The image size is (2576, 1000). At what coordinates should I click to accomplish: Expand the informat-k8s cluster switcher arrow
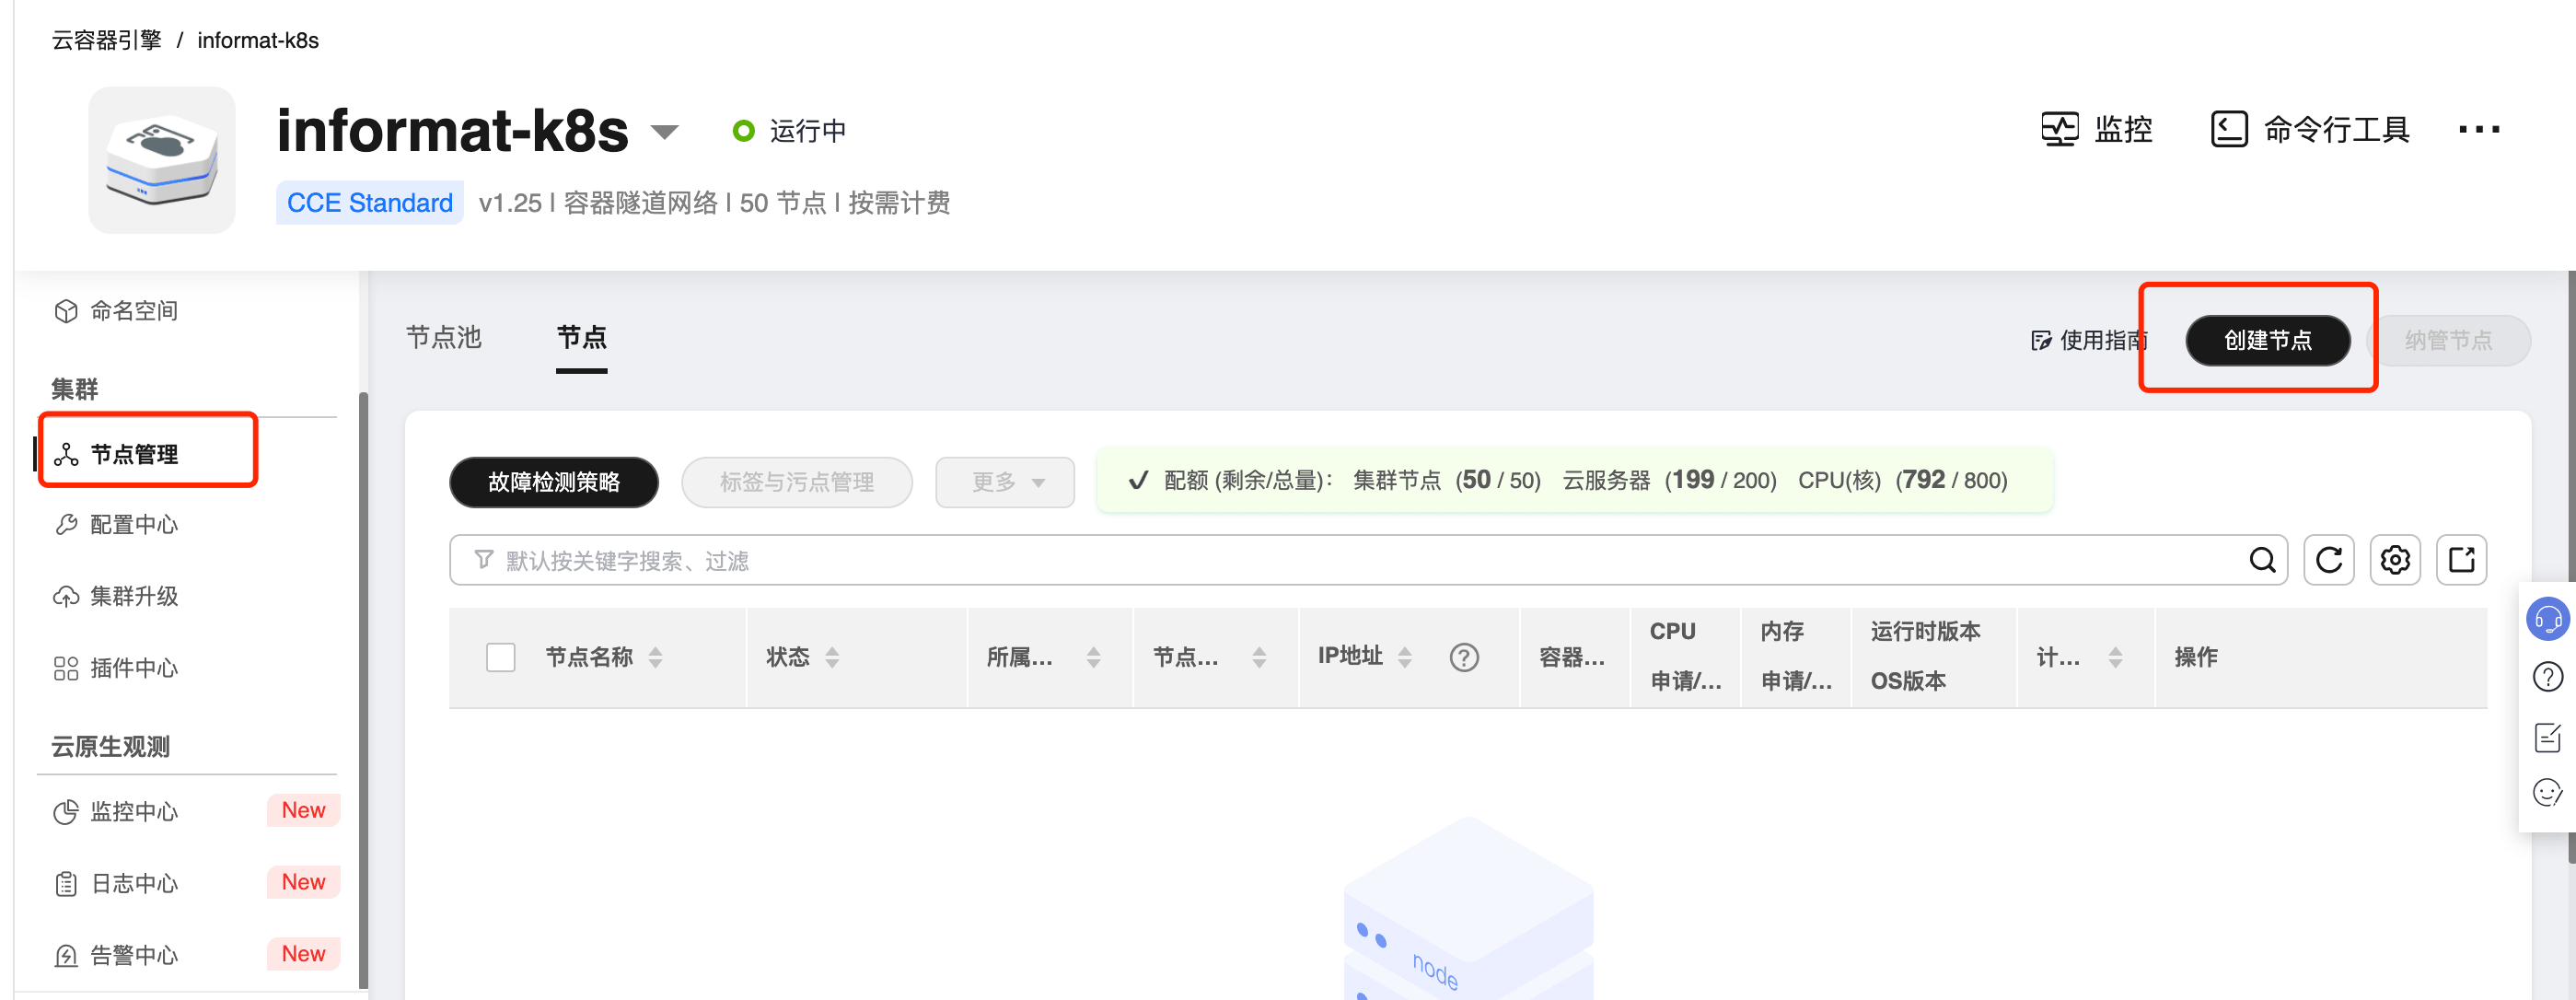tap(664, 131)
